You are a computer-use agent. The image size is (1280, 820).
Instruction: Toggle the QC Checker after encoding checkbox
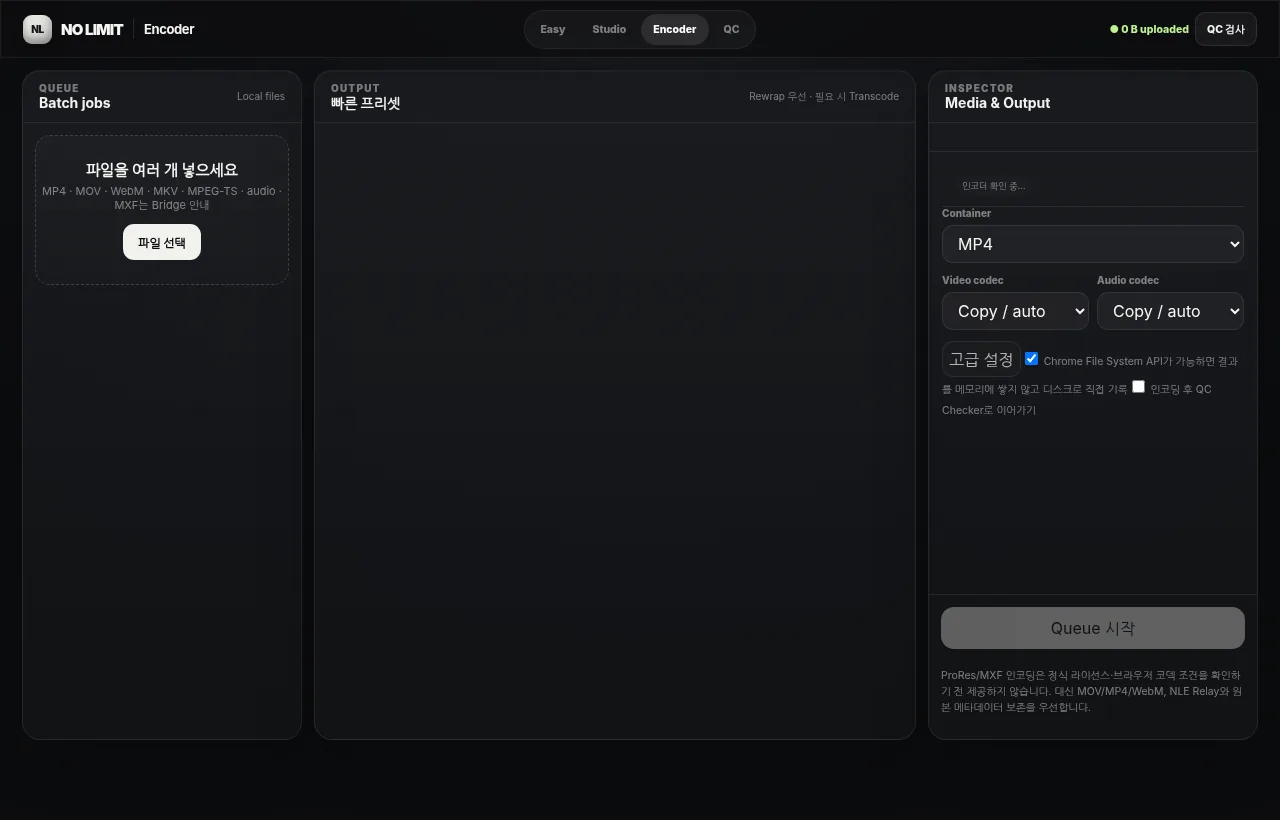1138,387
